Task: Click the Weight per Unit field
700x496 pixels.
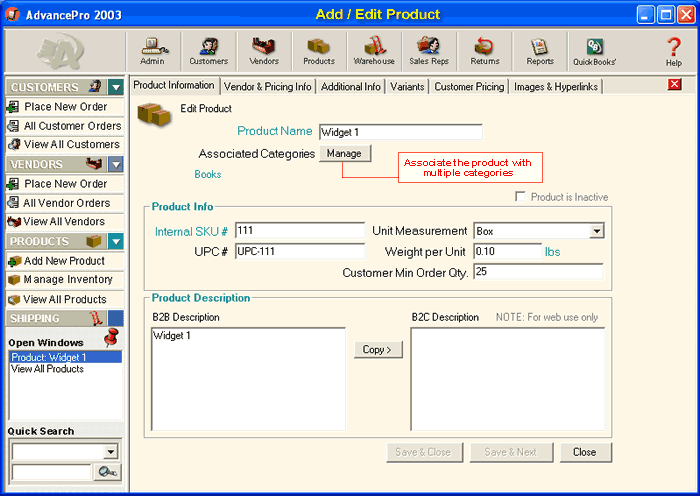Action: tap(508, 251)
